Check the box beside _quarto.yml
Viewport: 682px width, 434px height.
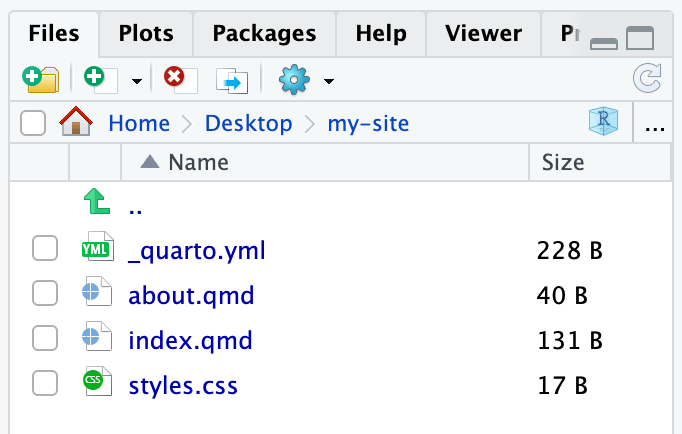click(45, 250)
